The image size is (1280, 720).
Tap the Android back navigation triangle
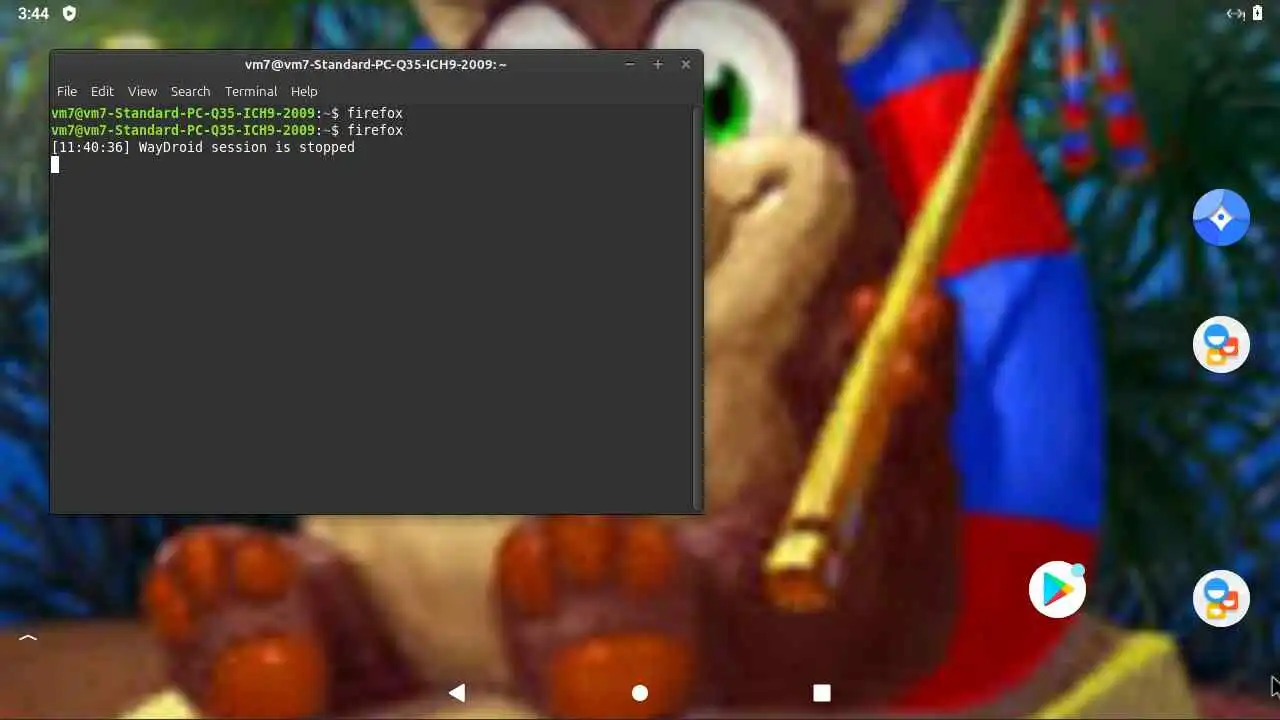(457, 692)
